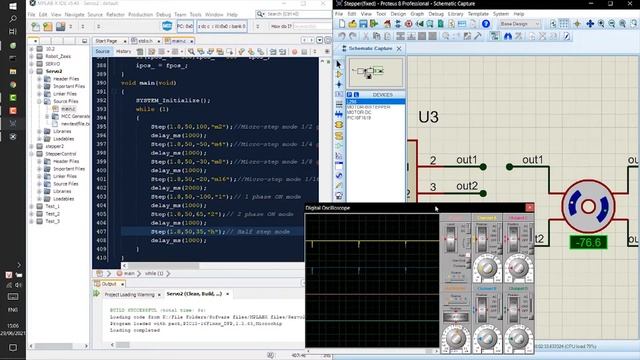
Task: Click Save Project floppy icon in Proteus
Action: coord(363,24)
